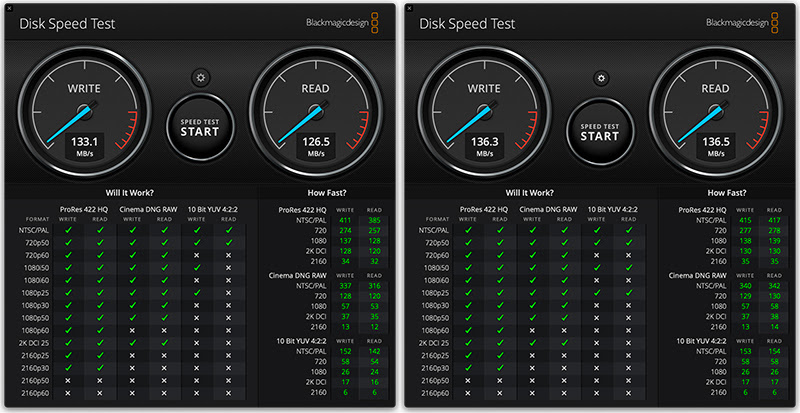Click the '257' ProRes 720 read value
The height and width of the screenshot is (413, 800).
click(374, 231)
